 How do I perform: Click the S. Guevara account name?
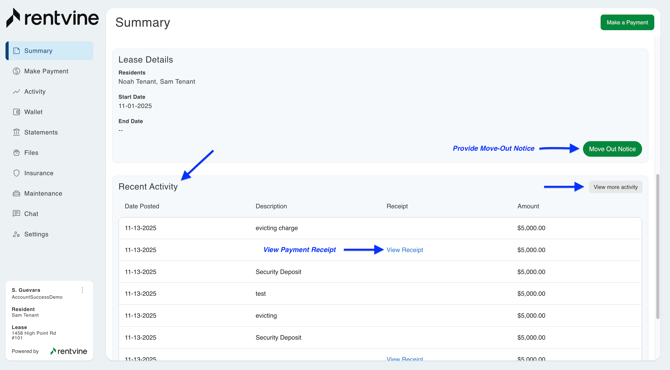(26, 290)
